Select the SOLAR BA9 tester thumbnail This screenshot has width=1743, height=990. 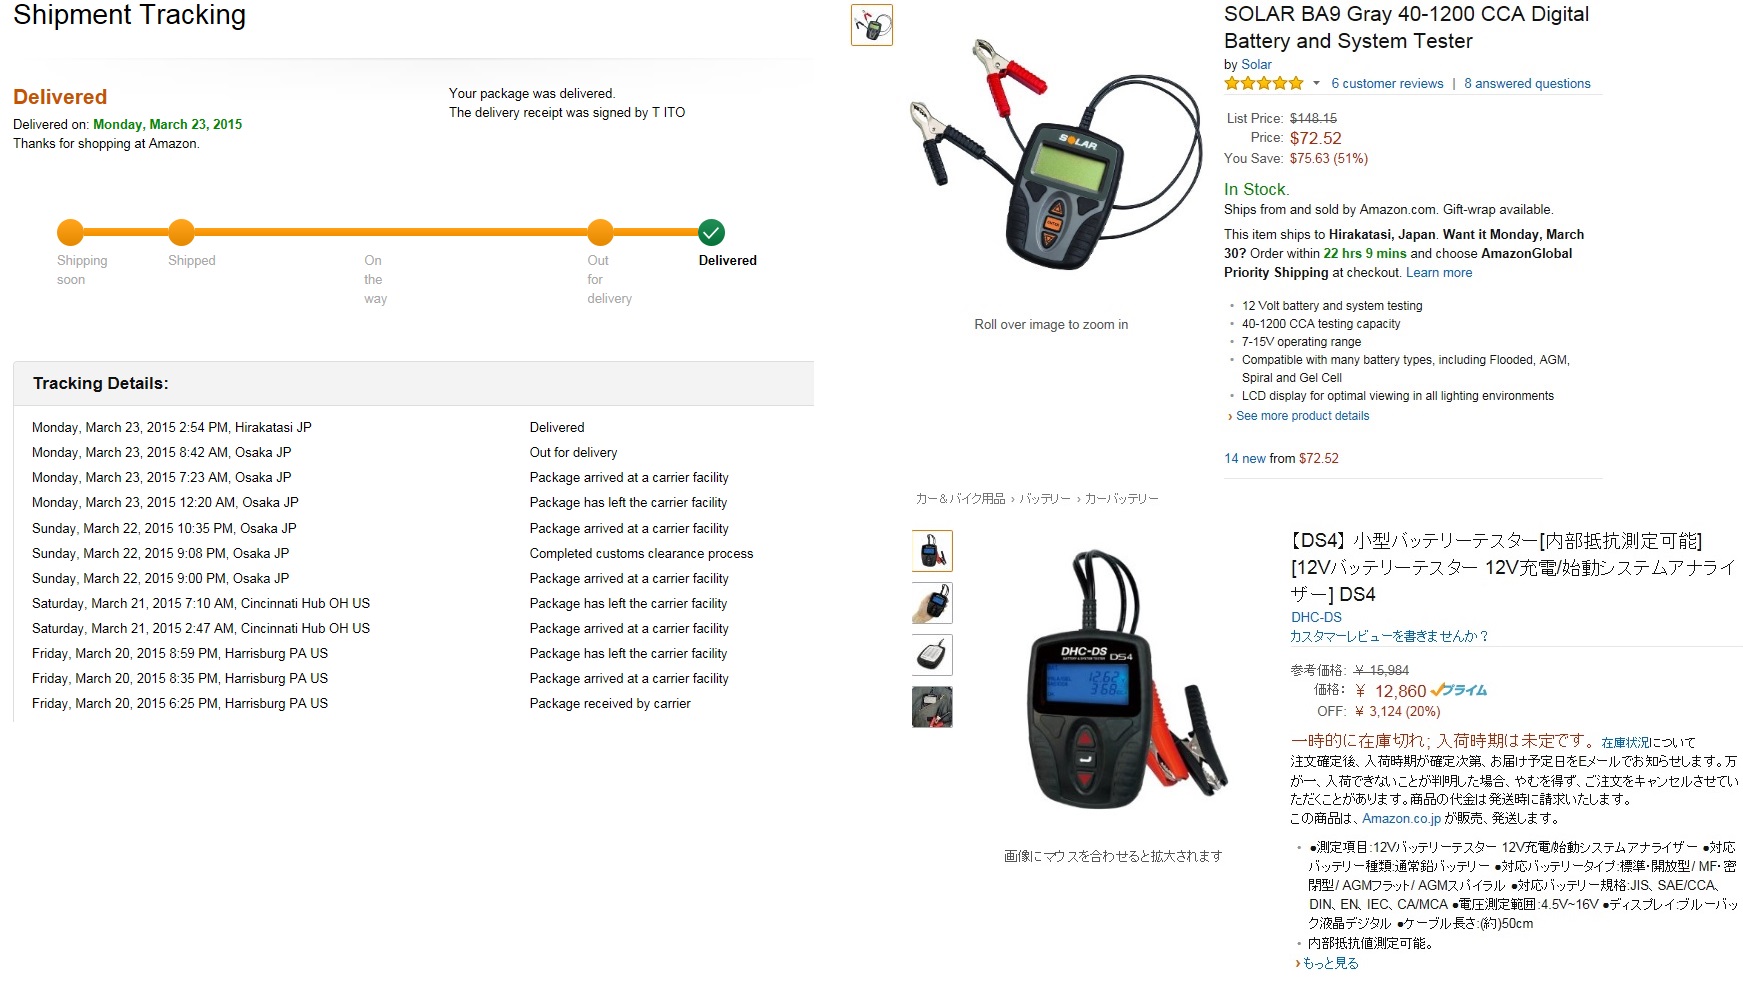tap(872, 25)
